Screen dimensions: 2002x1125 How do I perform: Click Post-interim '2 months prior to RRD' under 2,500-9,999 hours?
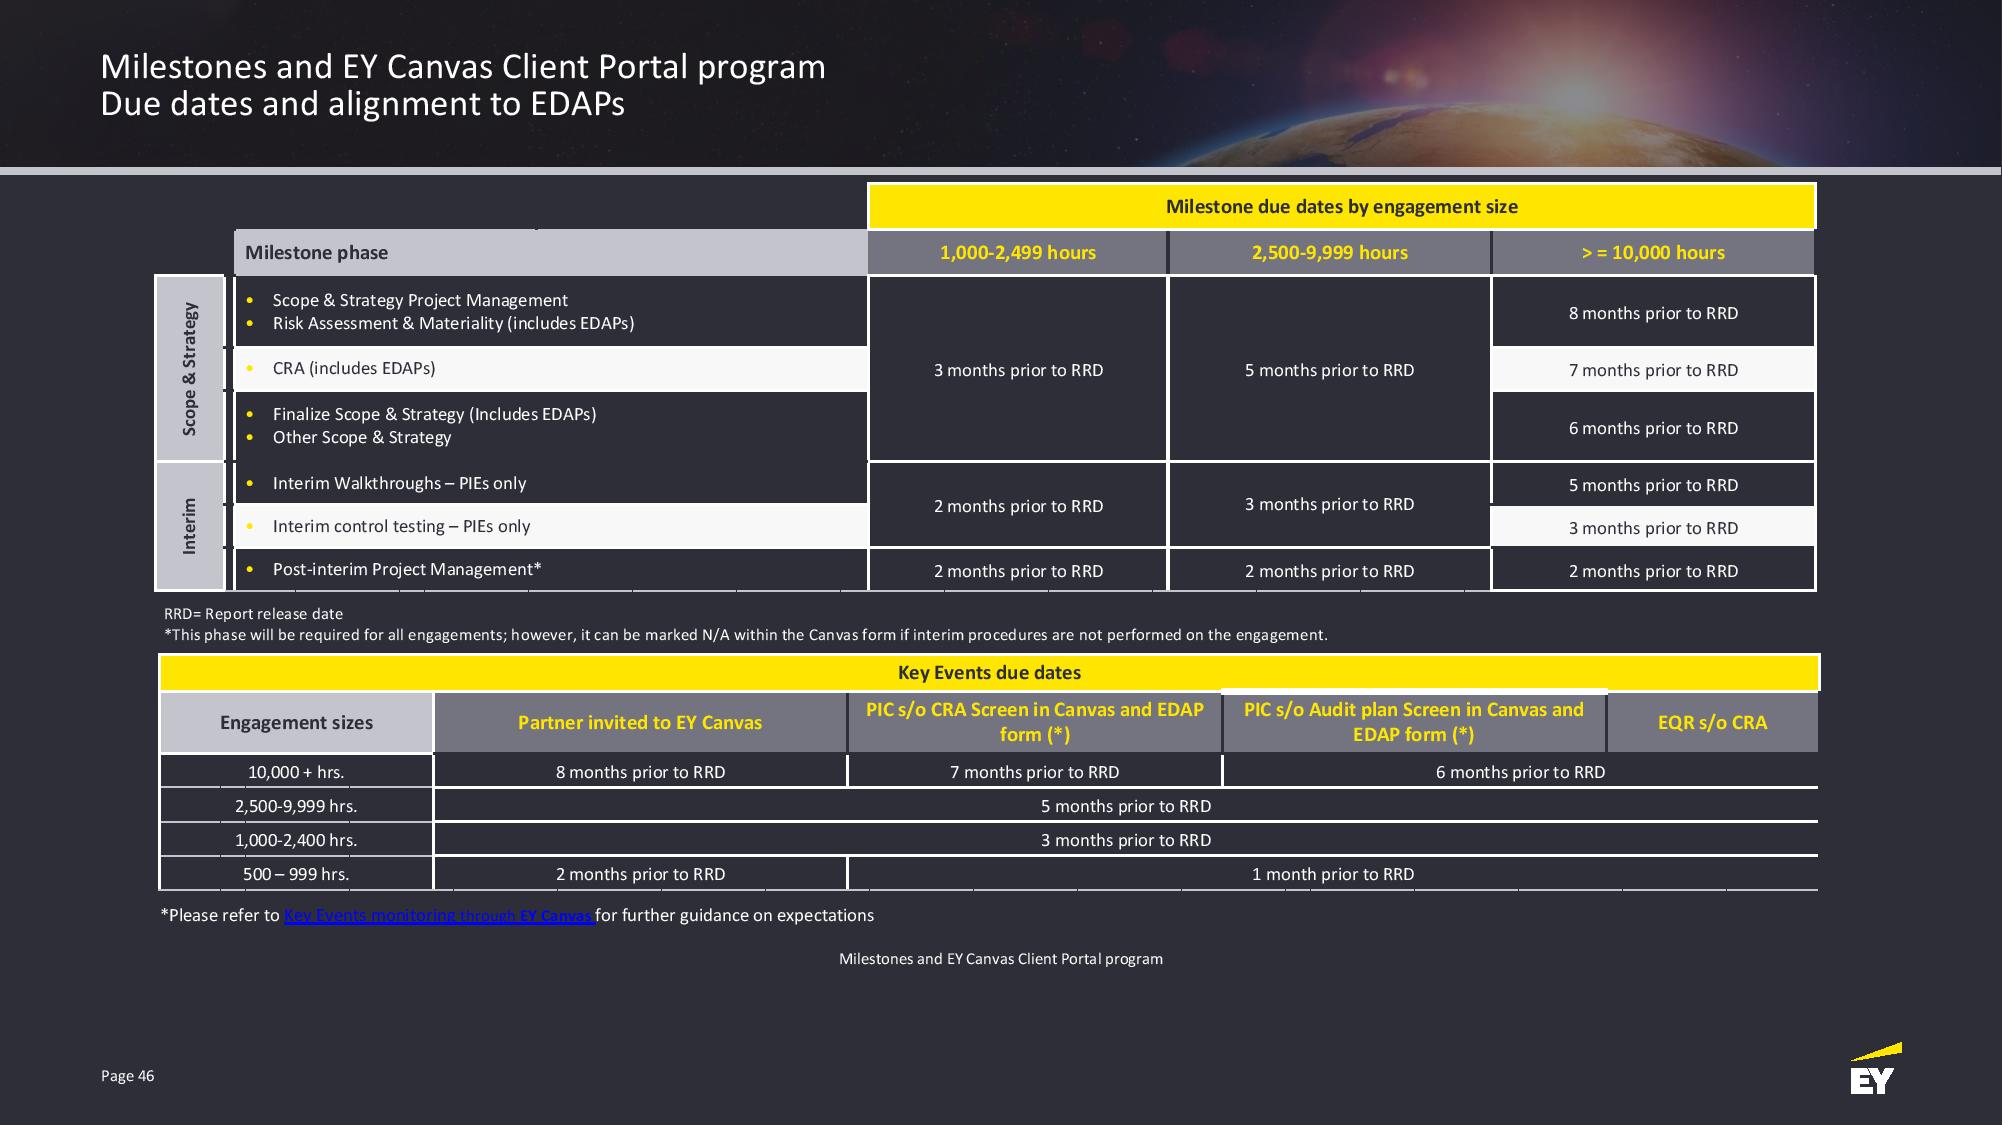[x=1329, y=571]
